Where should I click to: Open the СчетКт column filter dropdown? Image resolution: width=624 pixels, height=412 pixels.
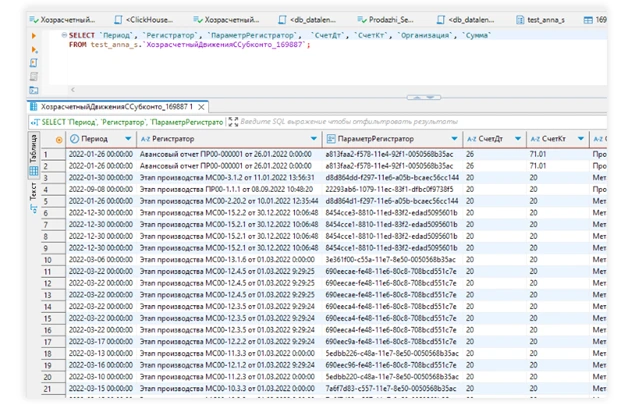click(579, 139)
